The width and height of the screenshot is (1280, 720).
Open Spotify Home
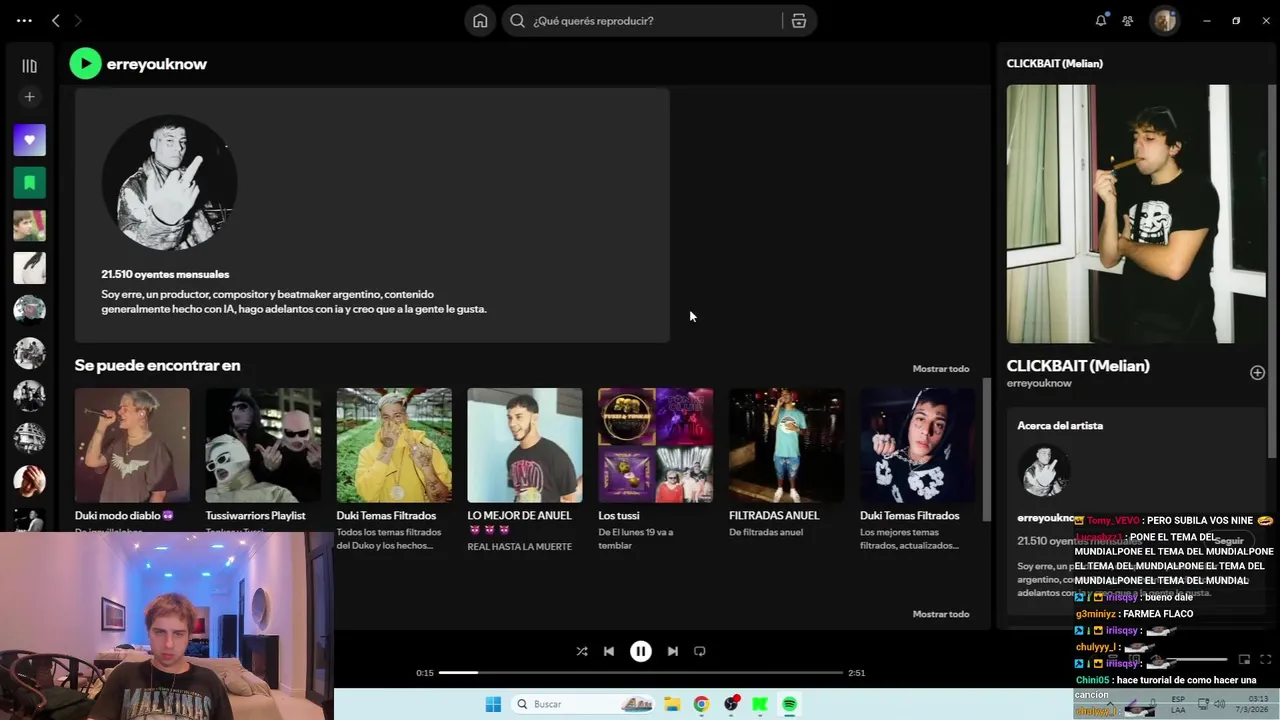click(480, 21)
